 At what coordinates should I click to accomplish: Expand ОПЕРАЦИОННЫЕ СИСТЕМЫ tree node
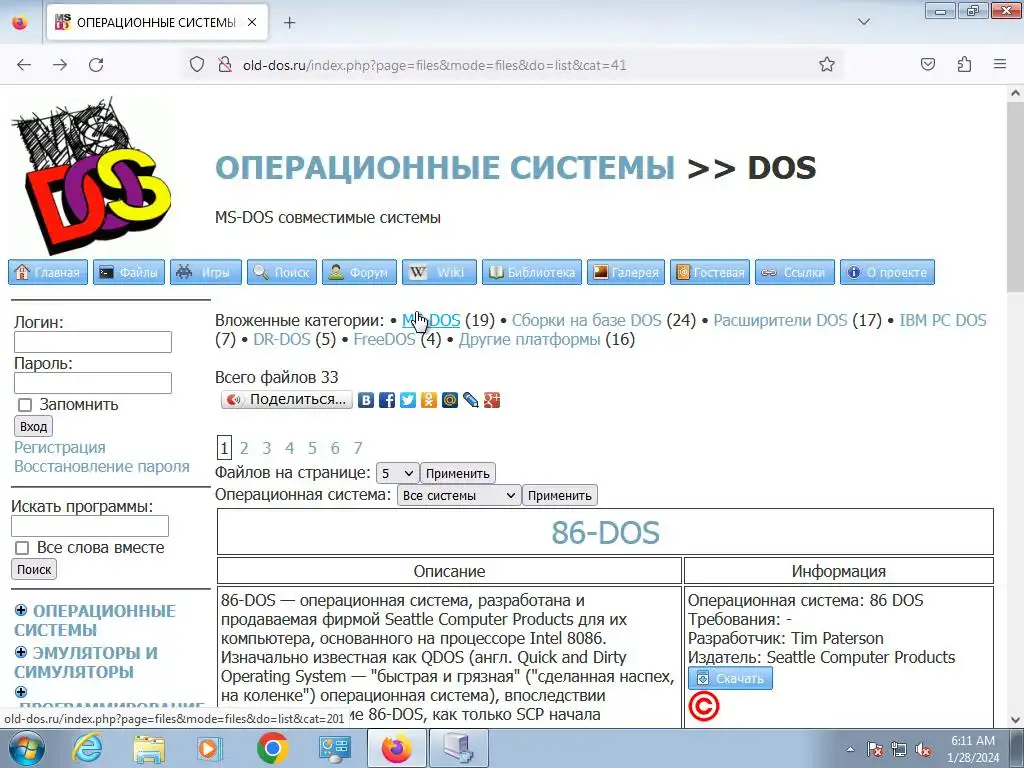point(21,610)
